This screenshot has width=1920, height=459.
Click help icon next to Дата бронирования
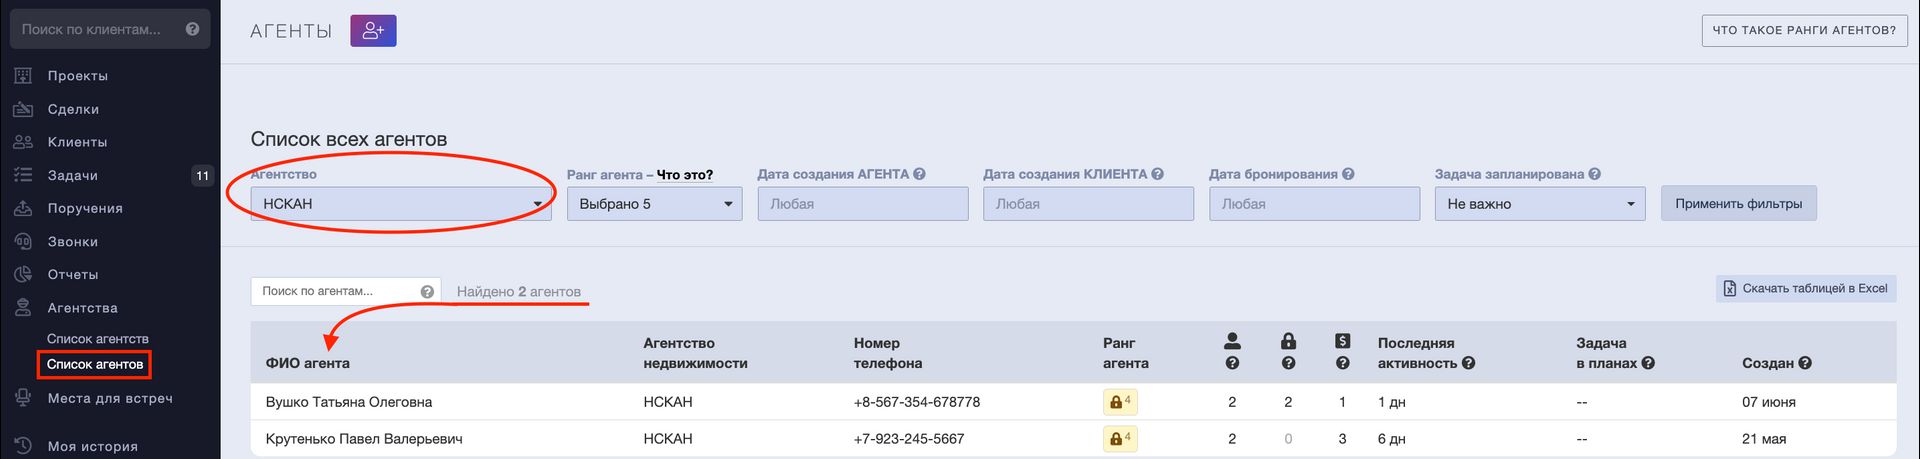click(1348, 174)
